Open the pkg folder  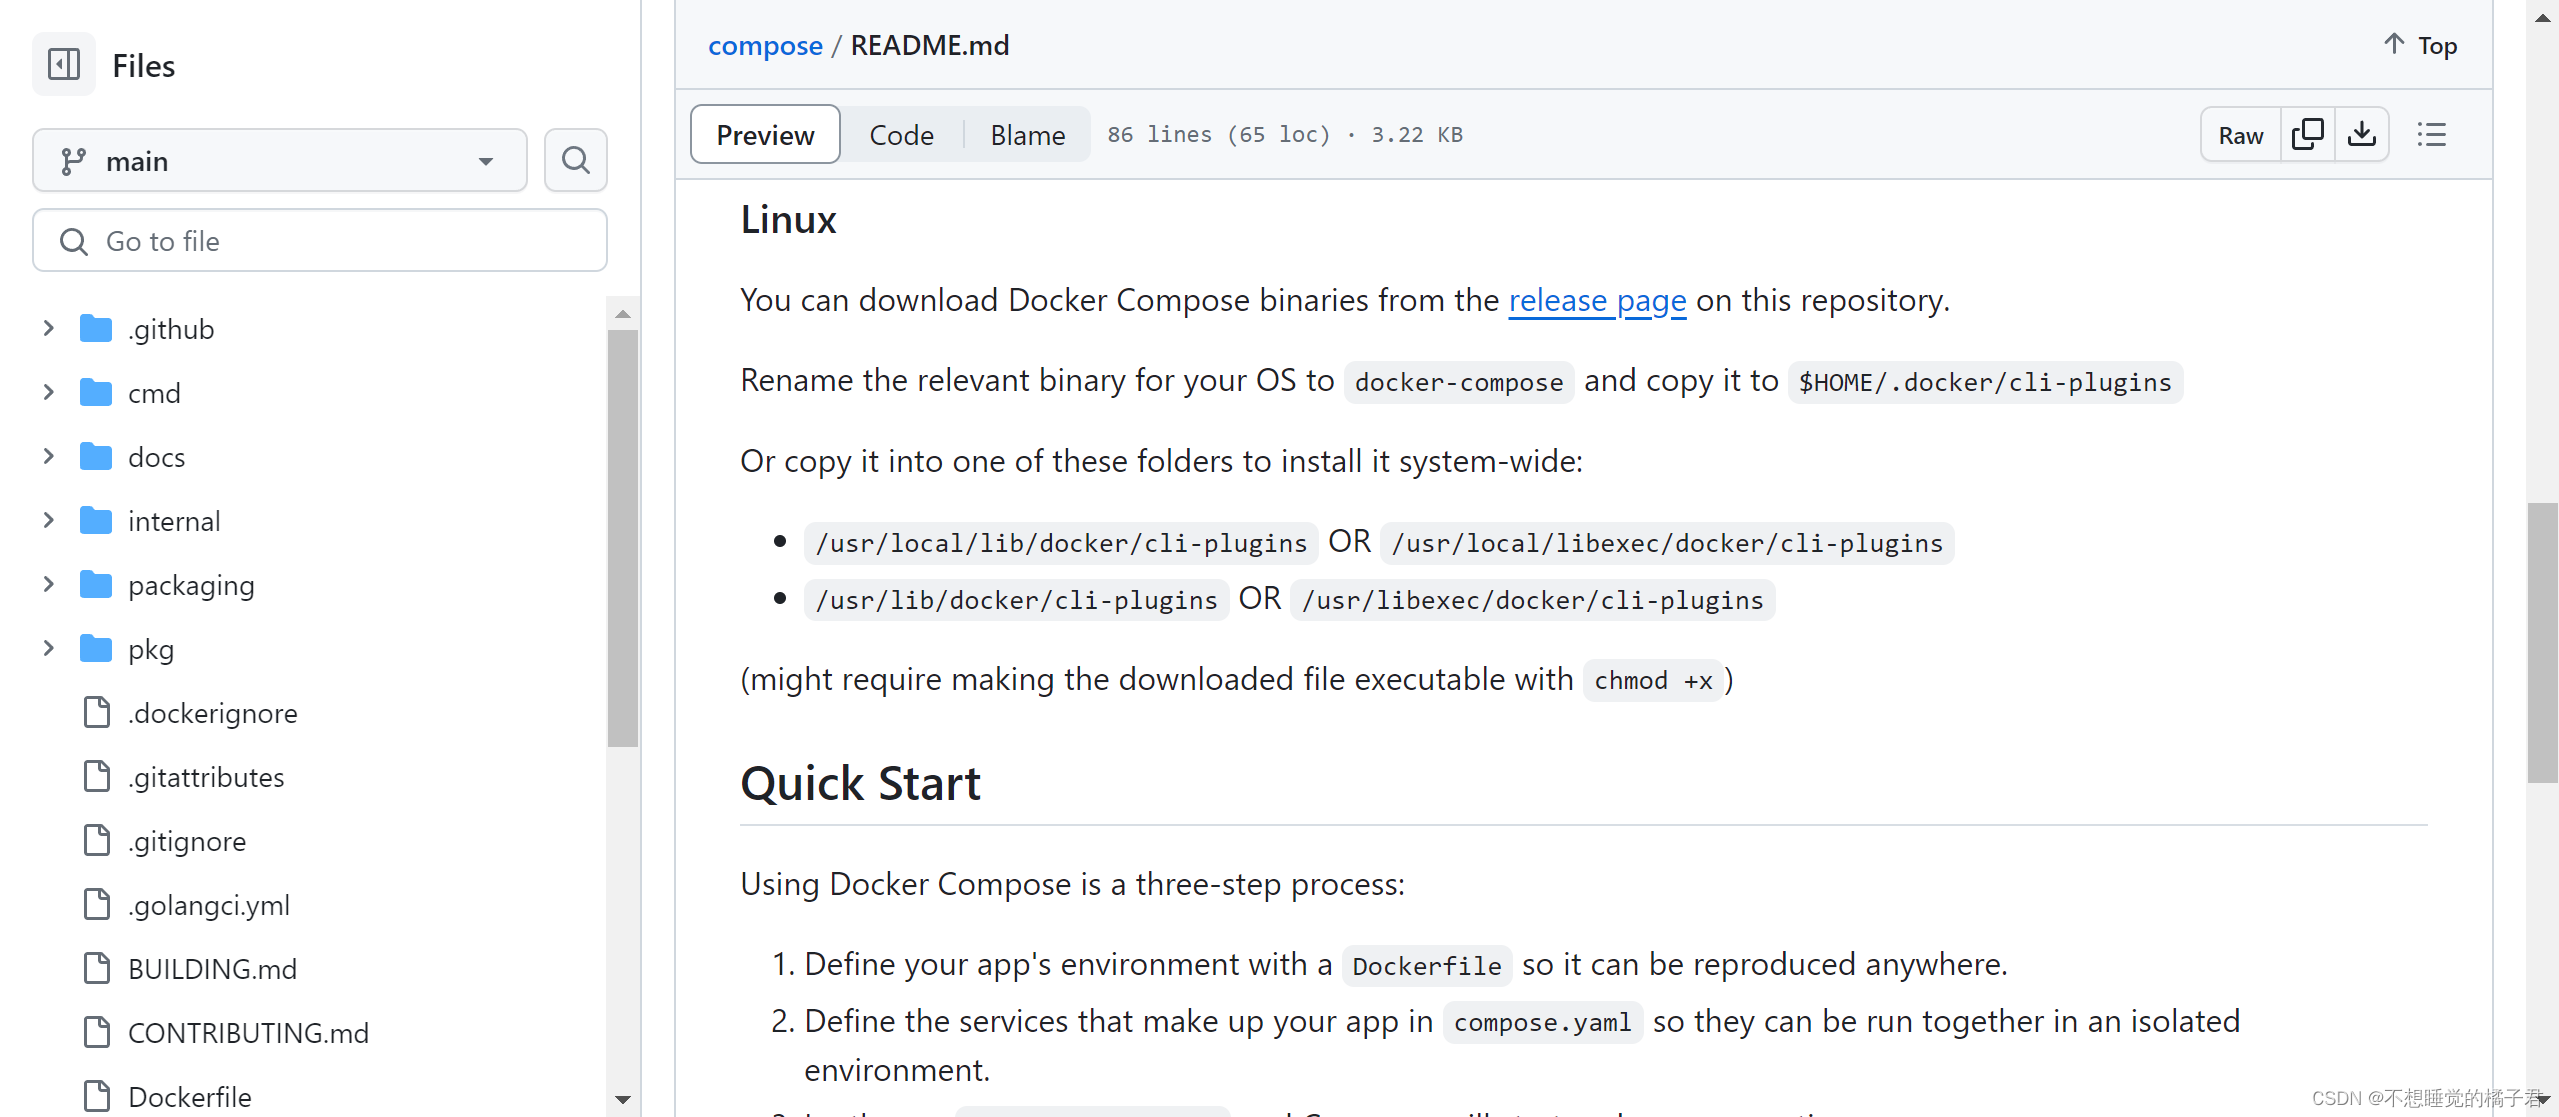click(x=151, y=649)
